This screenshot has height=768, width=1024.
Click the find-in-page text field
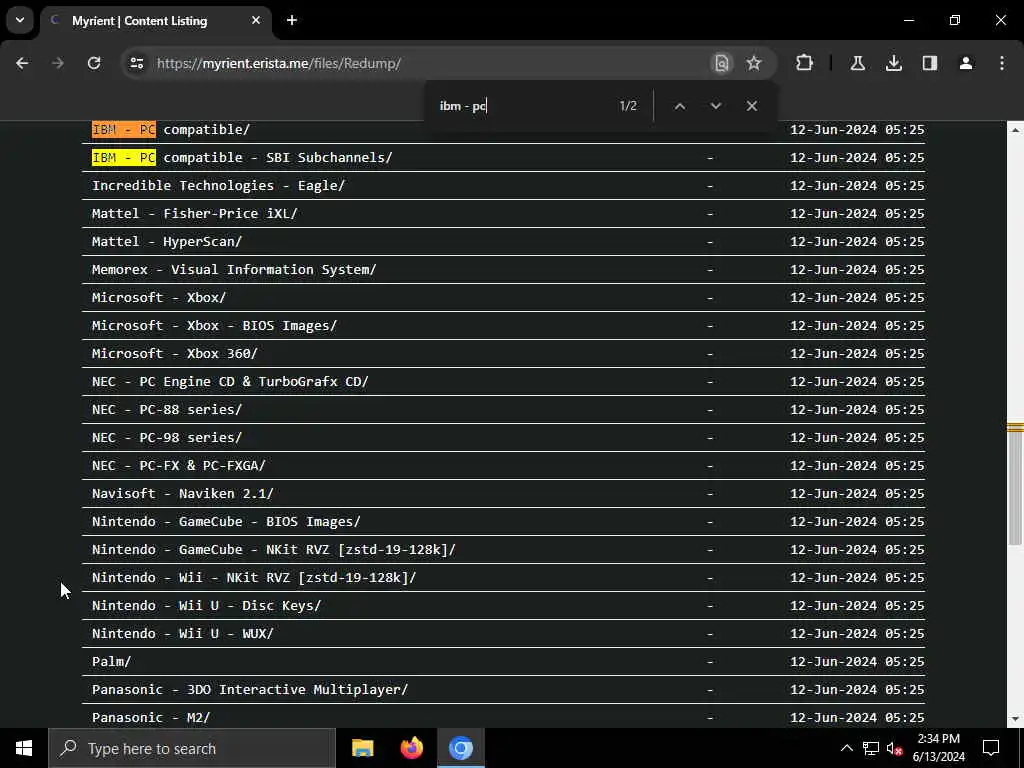tap(522, 106)
